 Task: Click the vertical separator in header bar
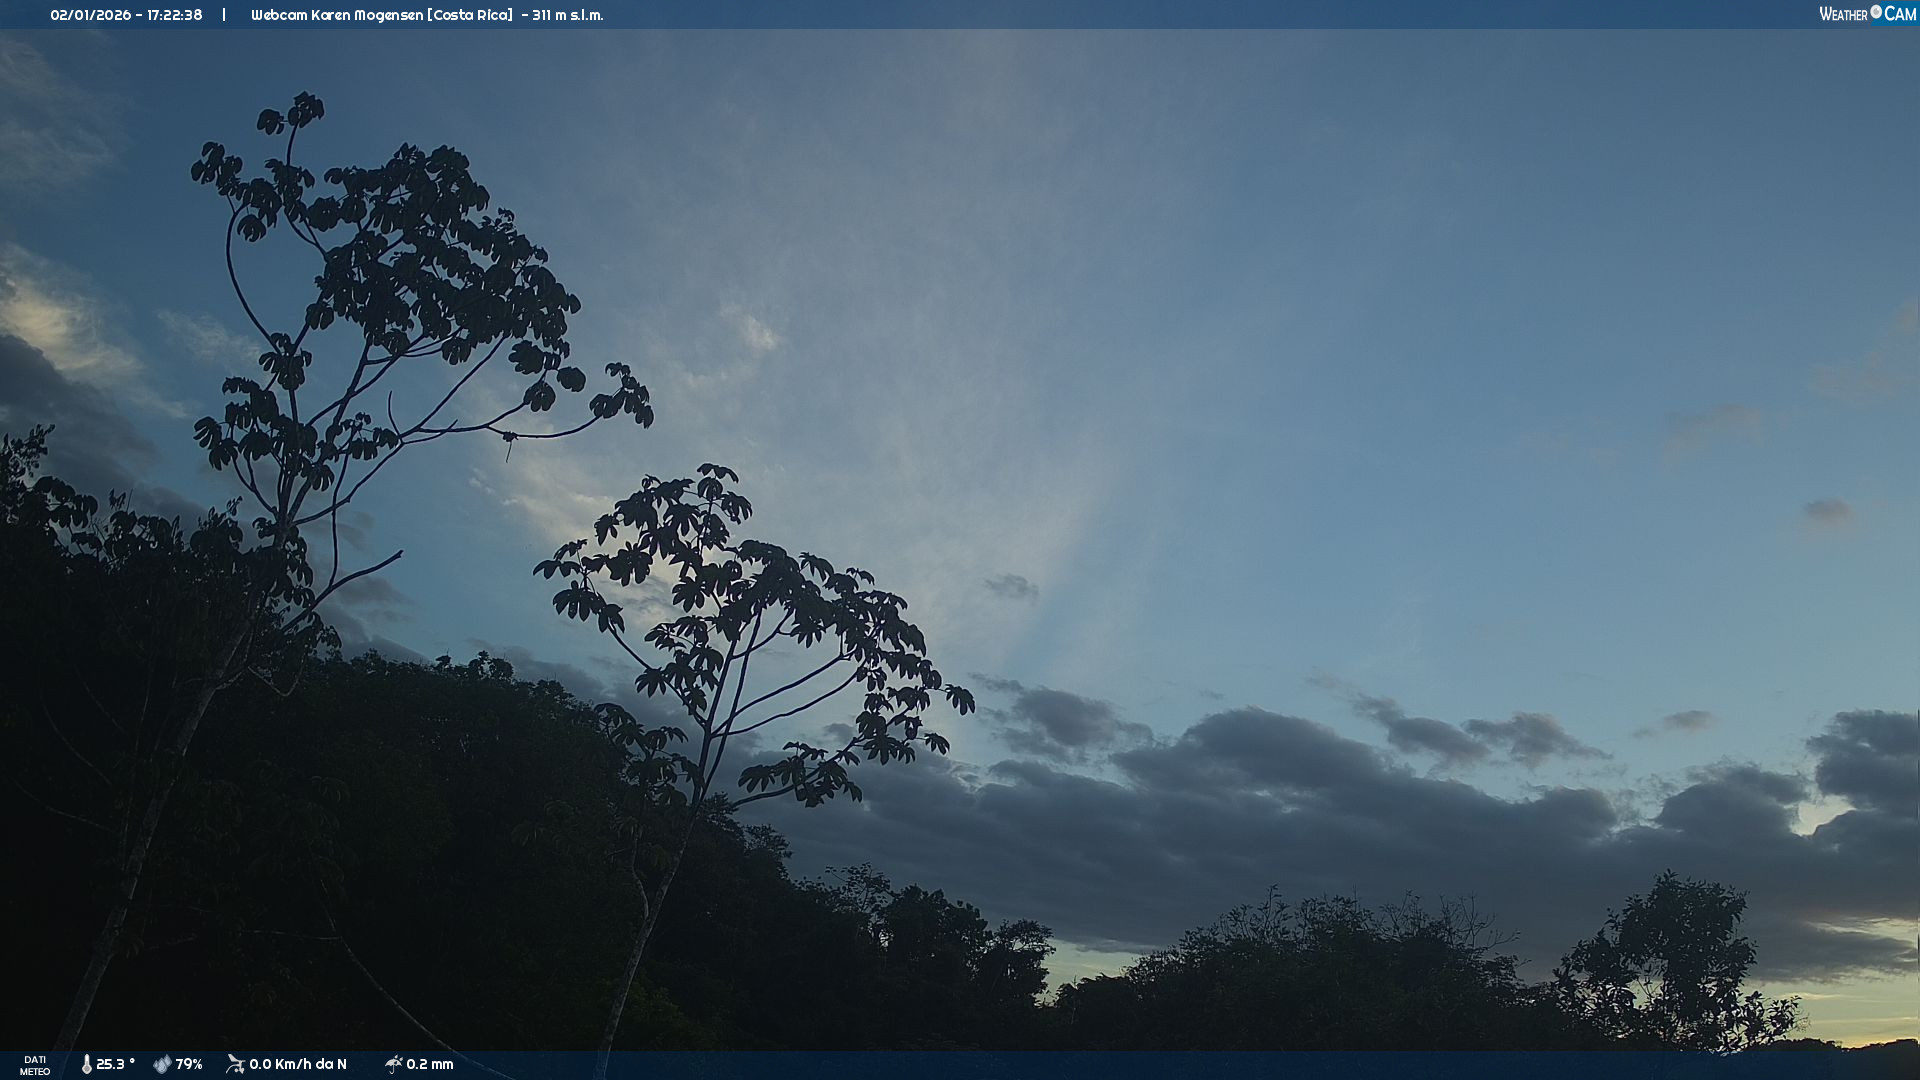tap(224, 15)
